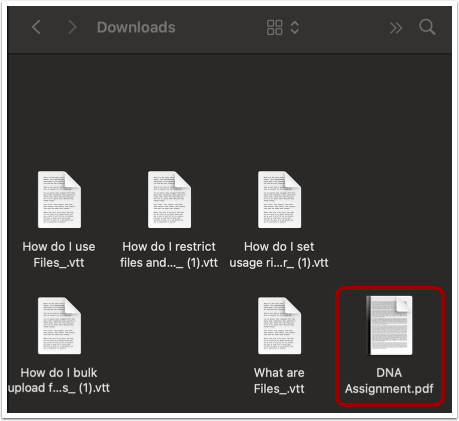Go forward with the right chevron button

coord(72,27)
